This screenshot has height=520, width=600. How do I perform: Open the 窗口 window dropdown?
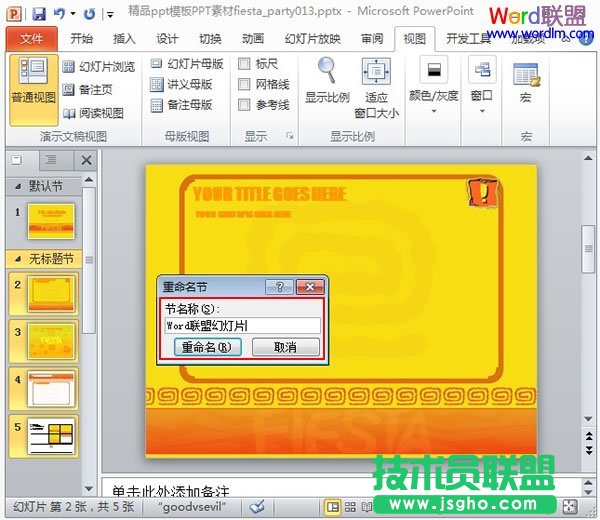click(482, 86)
